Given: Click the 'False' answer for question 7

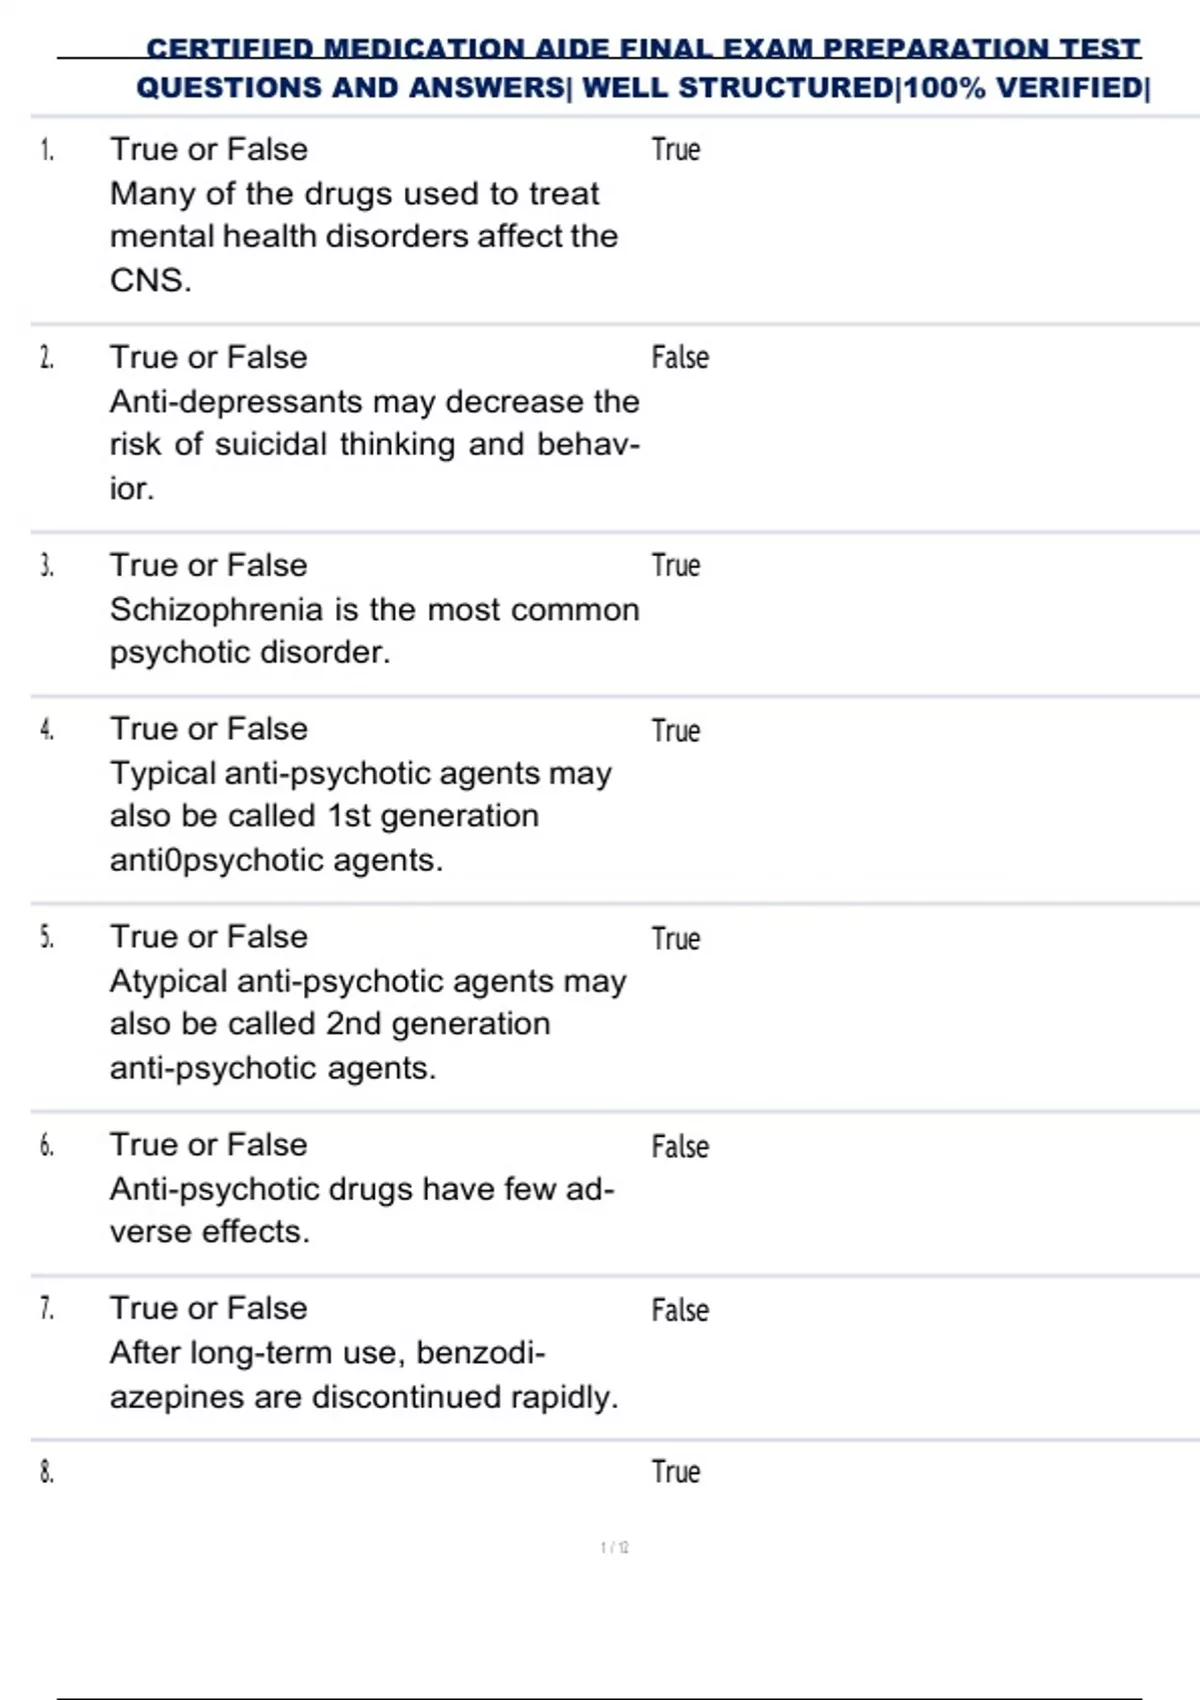Looking at the screenshot, I should pos(680,1311).
